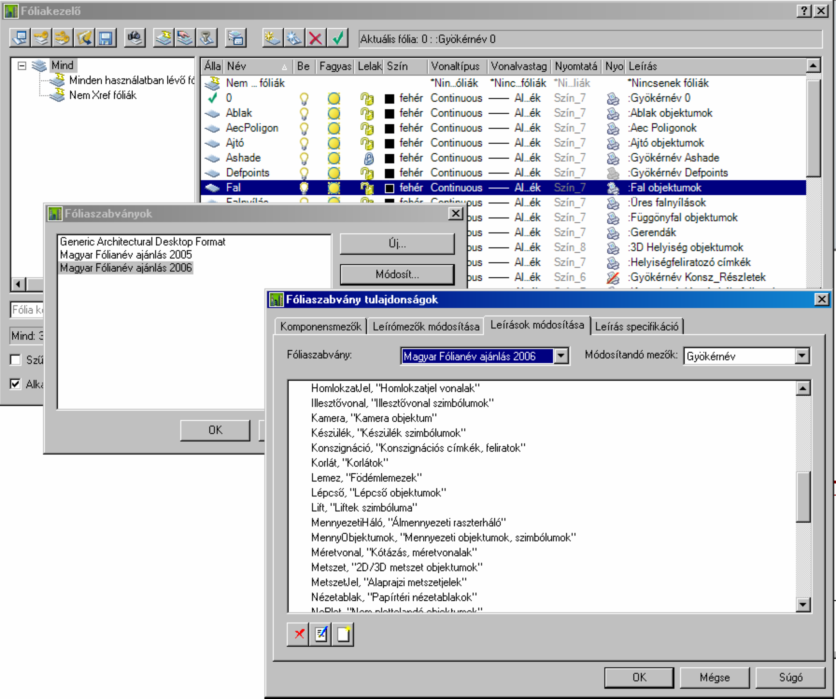Select the Kamera, "Kamera objektum" entry
This screenshot has width=836, height=699.
point(374,418)
